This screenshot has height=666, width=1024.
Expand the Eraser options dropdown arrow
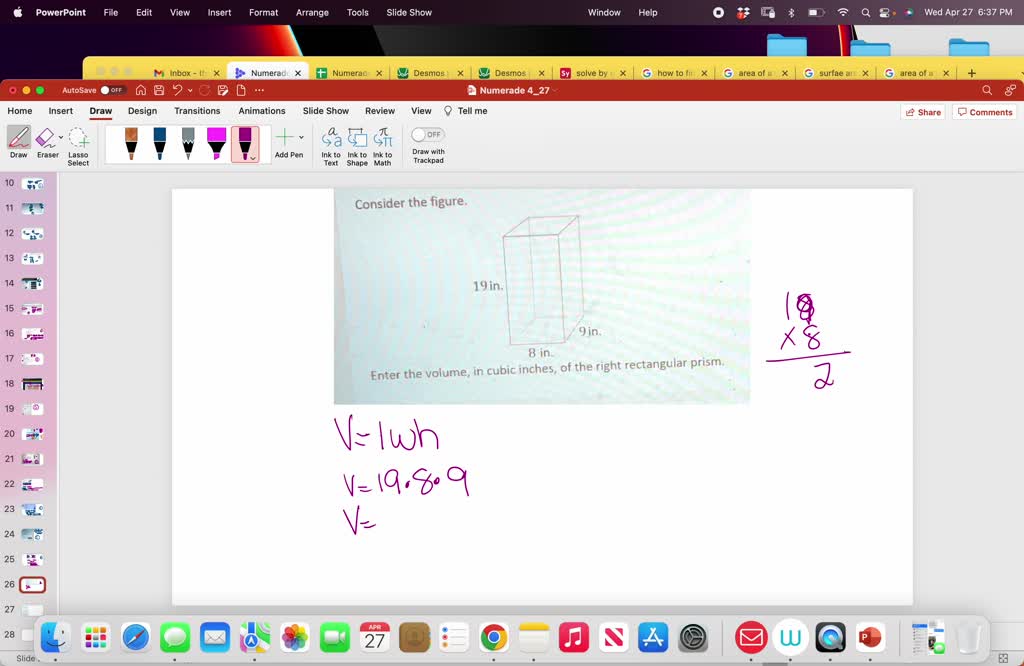click(x=61, y=137)
